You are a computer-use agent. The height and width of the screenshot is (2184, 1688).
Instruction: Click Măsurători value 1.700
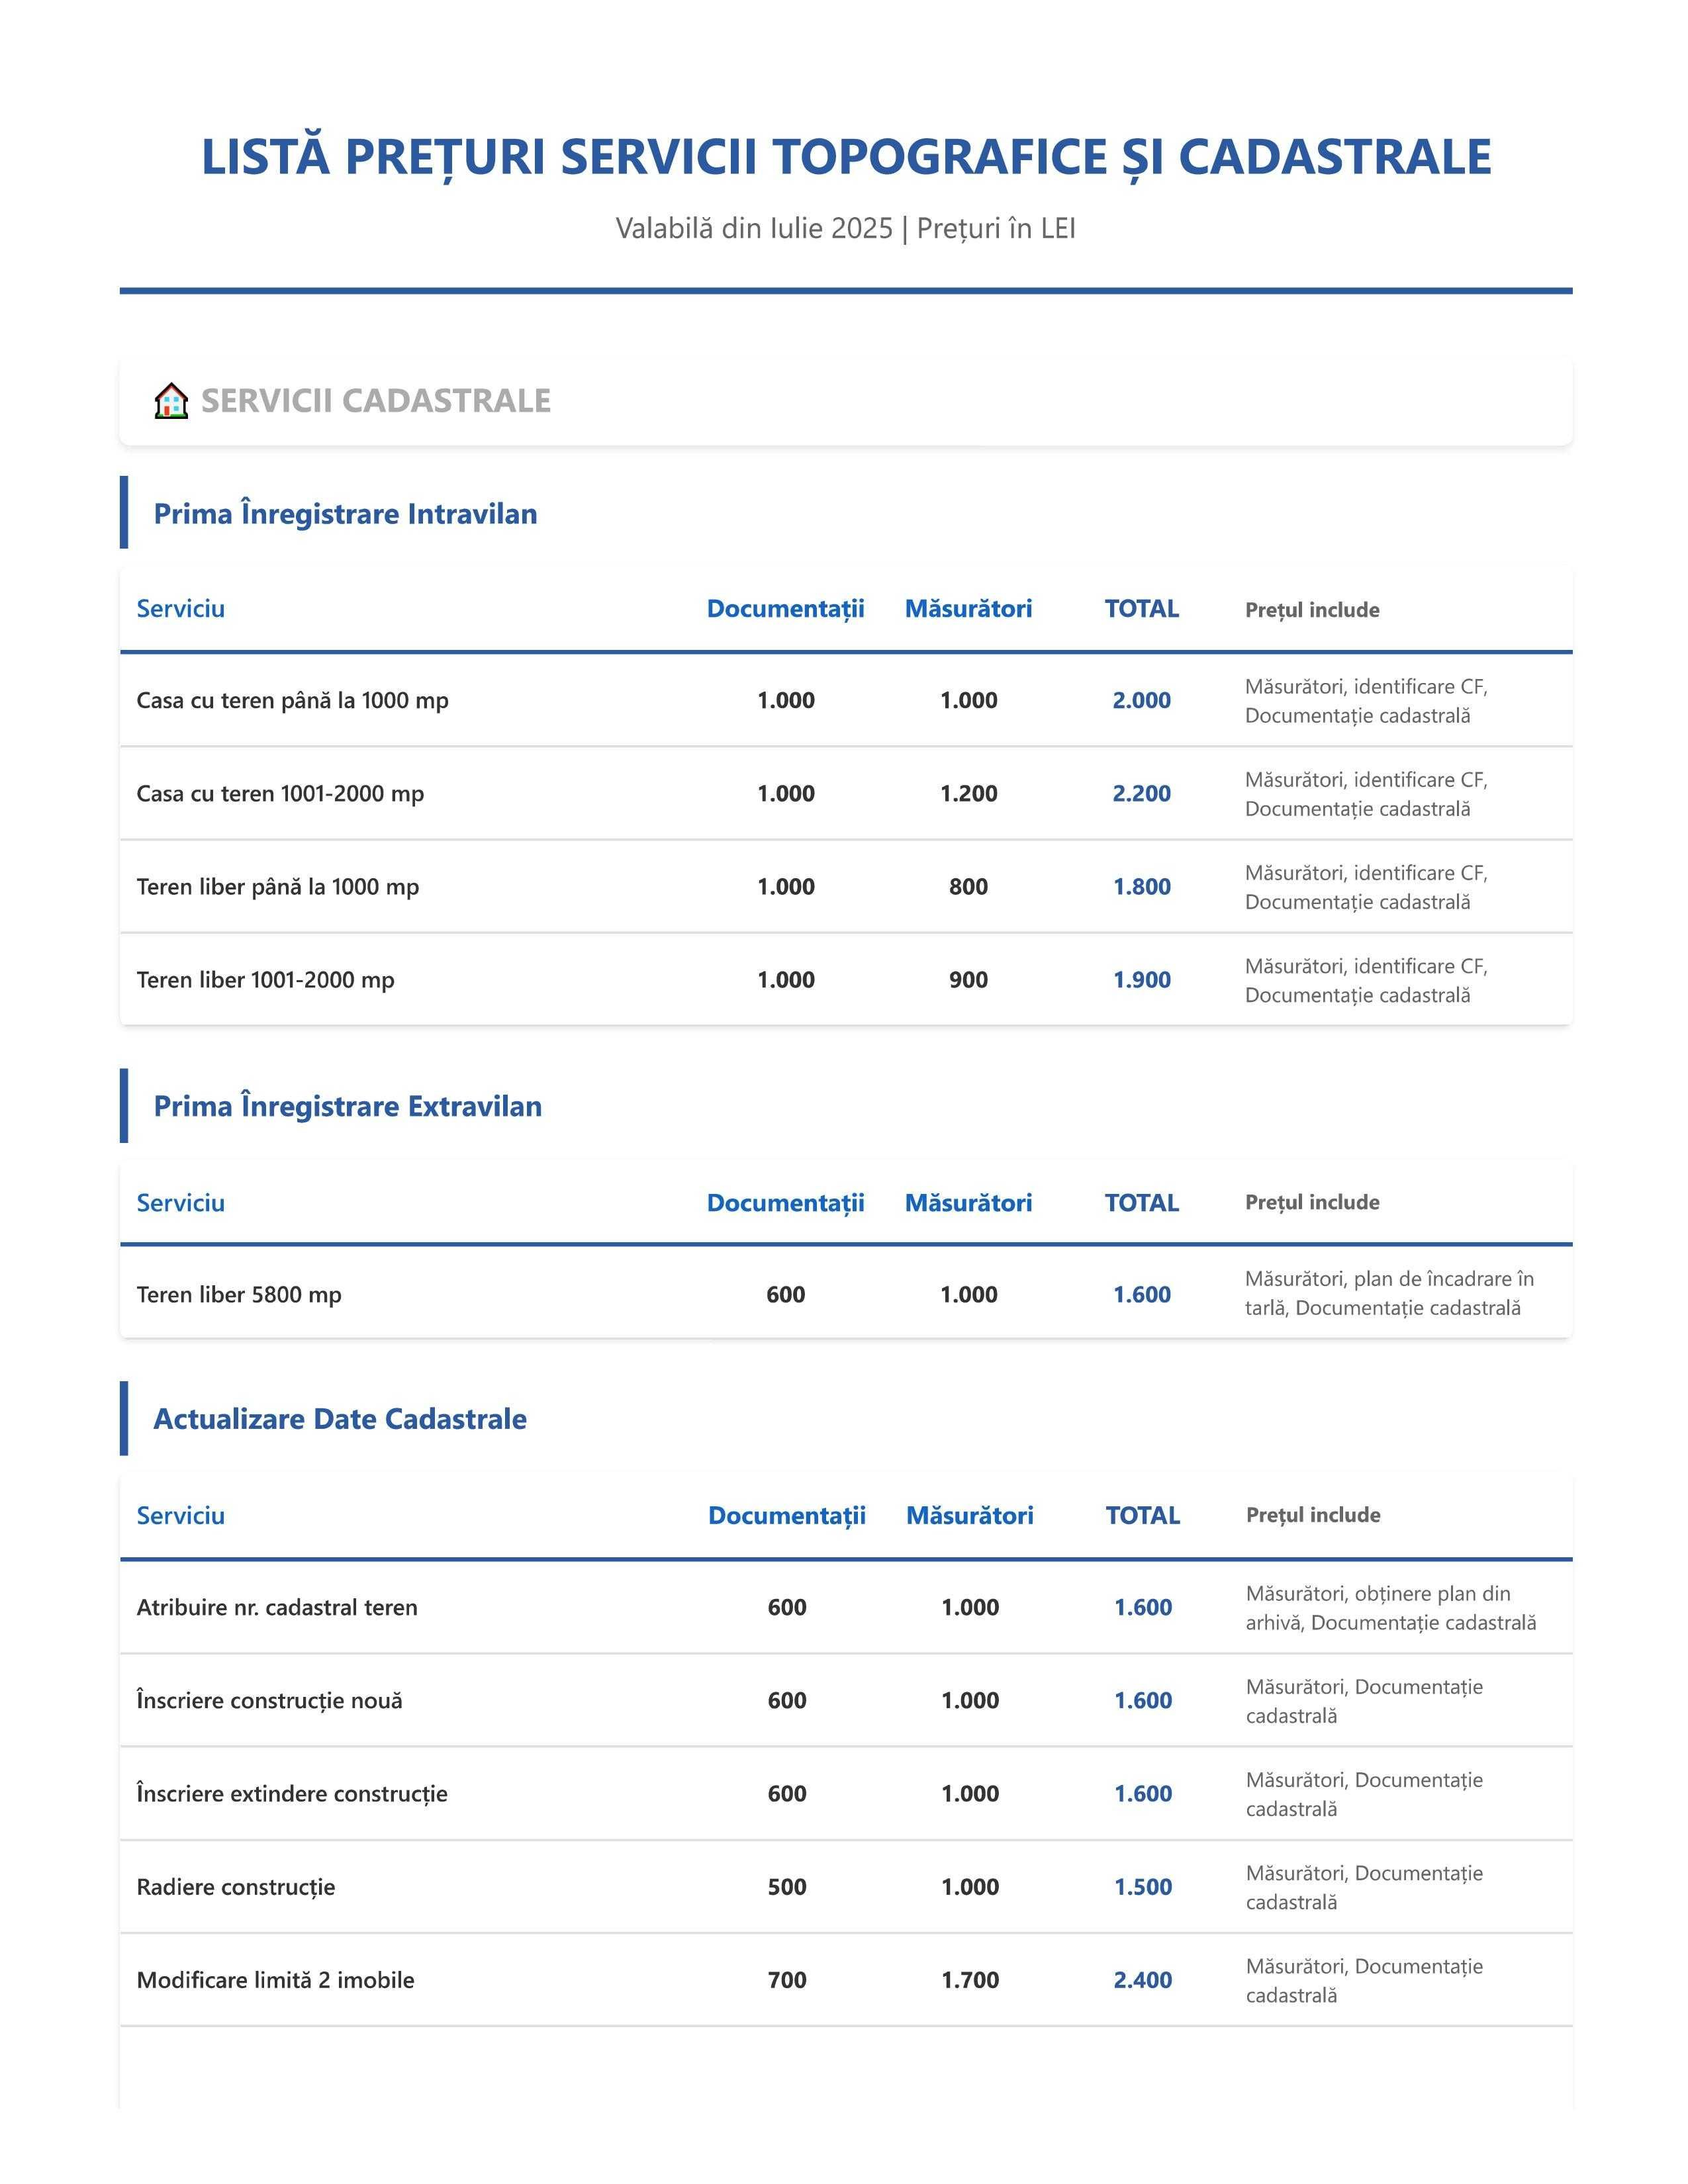tap(970, 1980)
